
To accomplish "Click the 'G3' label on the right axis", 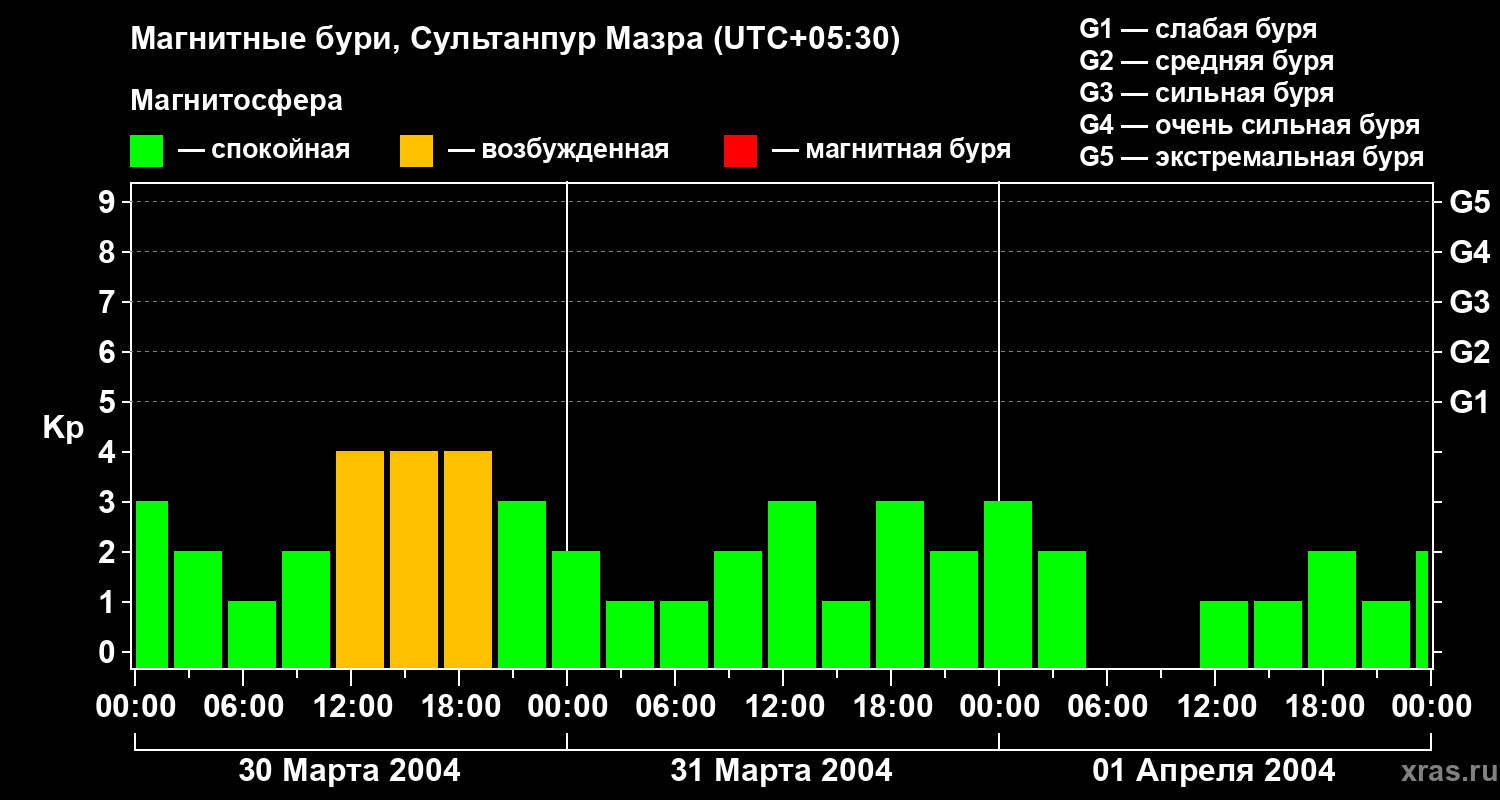I will coord(1470,302).
